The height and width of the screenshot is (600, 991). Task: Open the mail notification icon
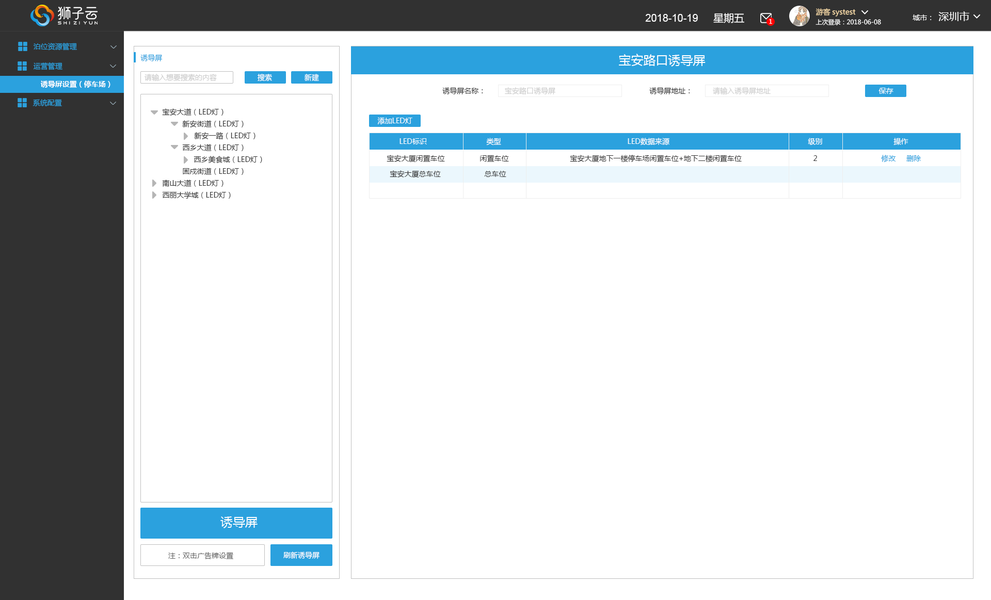click(x=766, y=18)
